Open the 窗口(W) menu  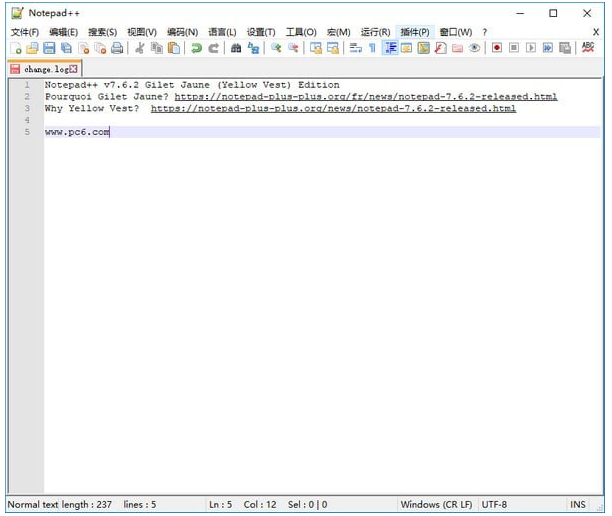click(x=456, y=32)
